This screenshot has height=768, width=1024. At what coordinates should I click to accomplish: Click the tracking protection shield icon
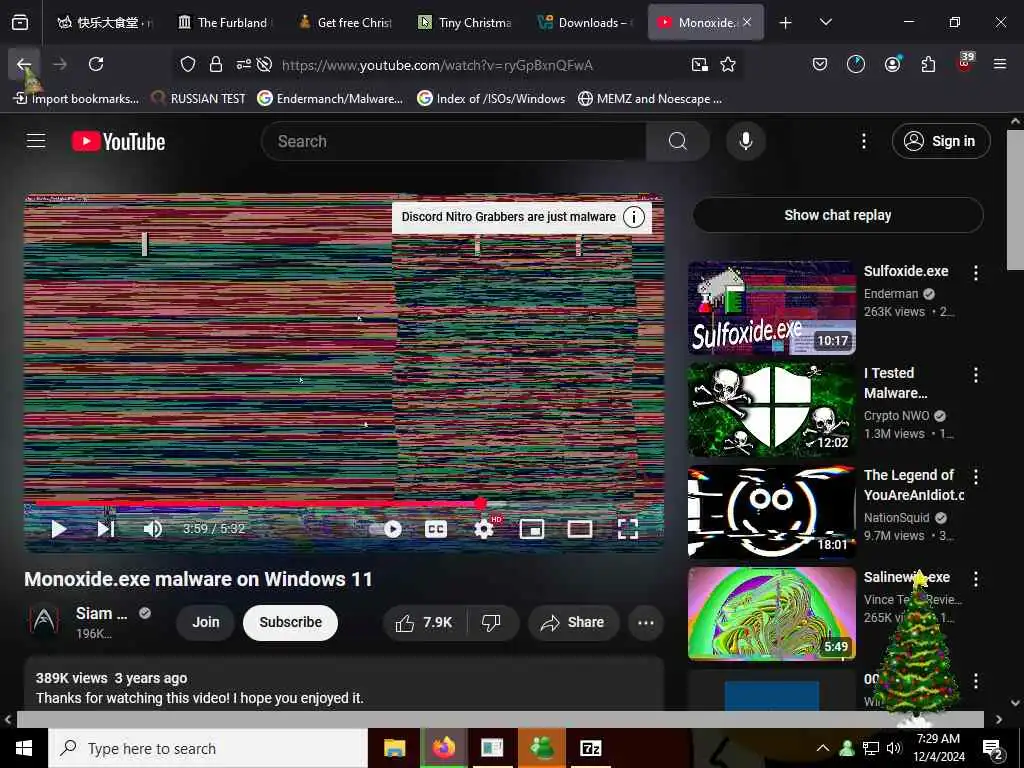click(188, 64)
